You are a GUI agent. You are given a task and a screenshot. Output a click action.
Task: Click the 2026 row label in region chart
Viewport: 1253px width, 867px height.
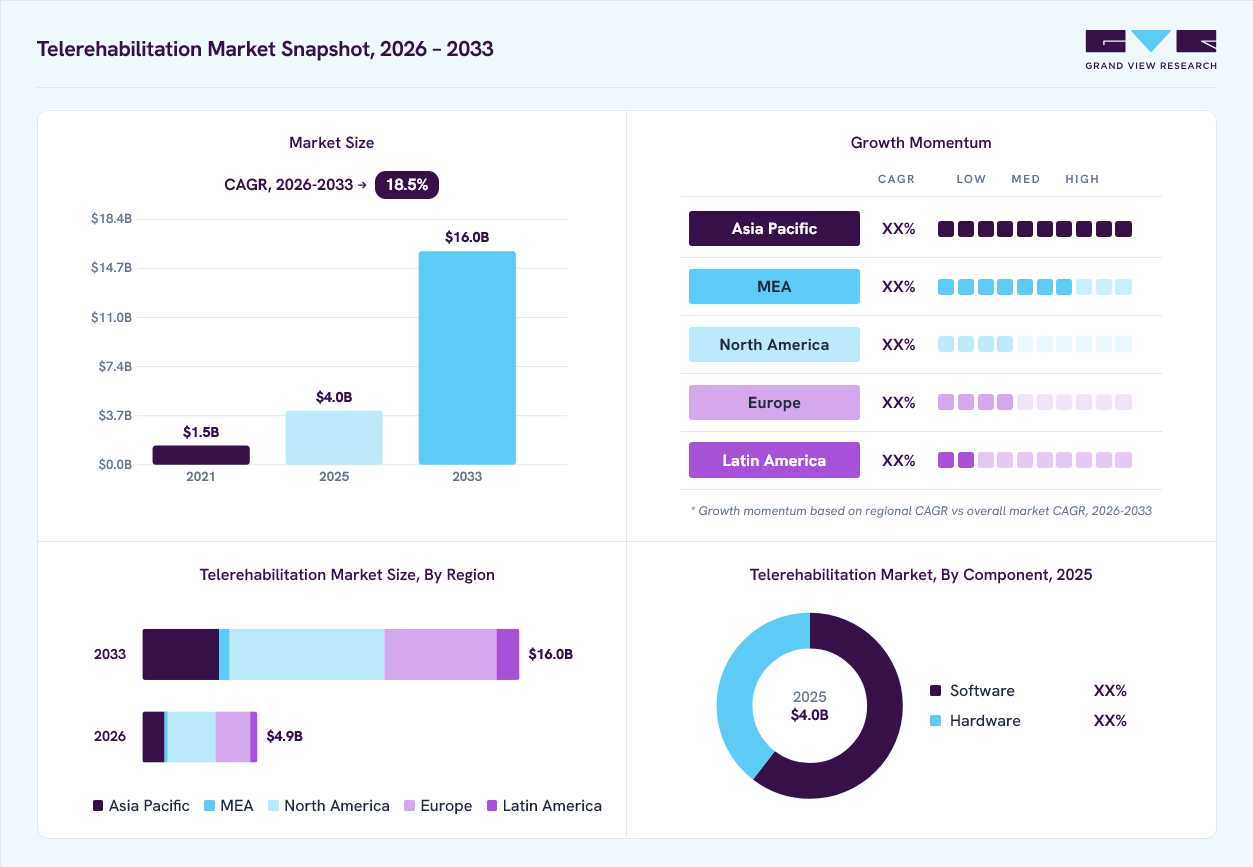(x=110, y=736)
